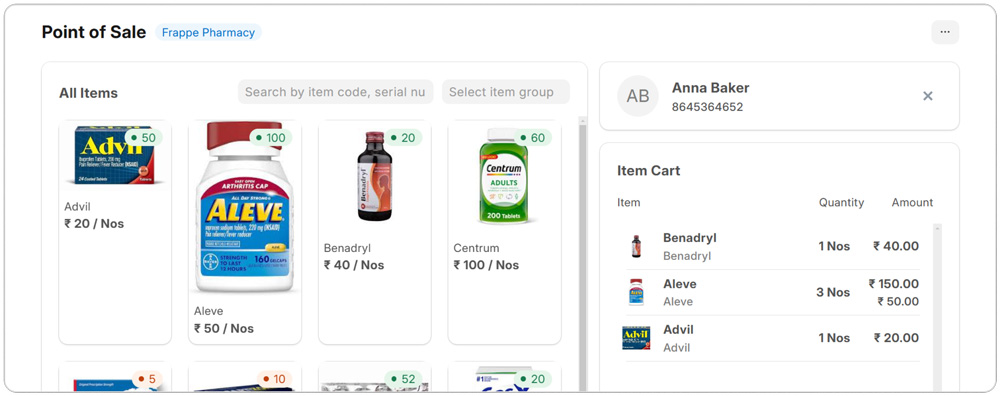
Task: Click the item list vertical scrollbar
Action: coord(582,255)
